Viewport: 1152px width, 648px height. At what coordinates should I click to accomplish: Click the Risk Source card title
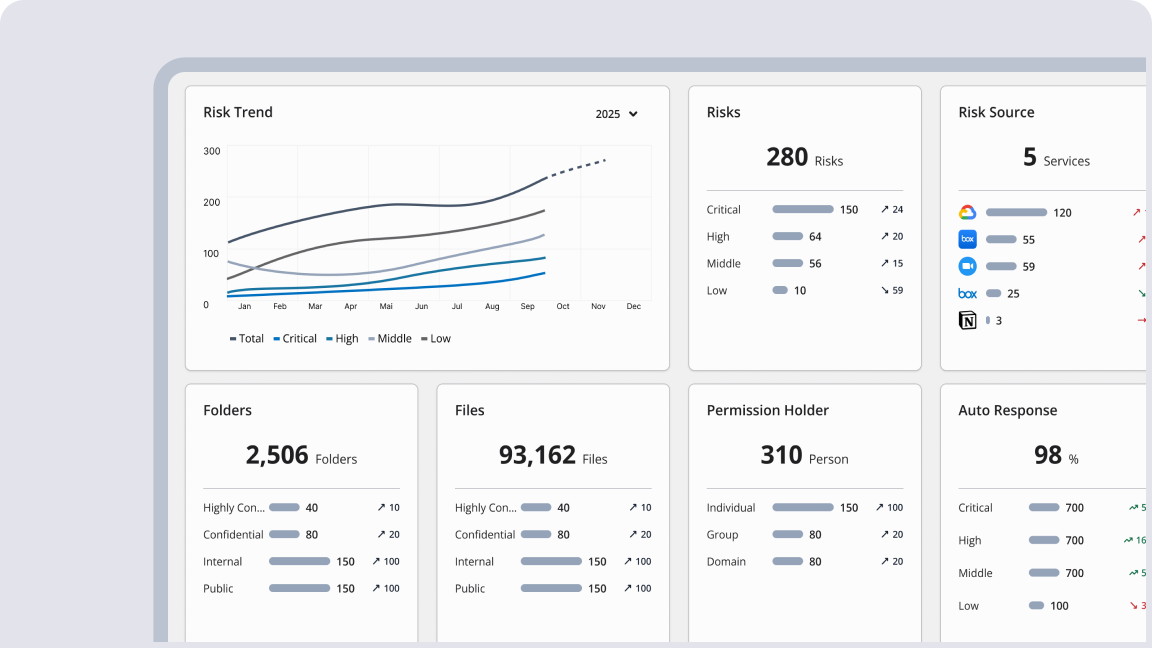[x=996, y=112]
